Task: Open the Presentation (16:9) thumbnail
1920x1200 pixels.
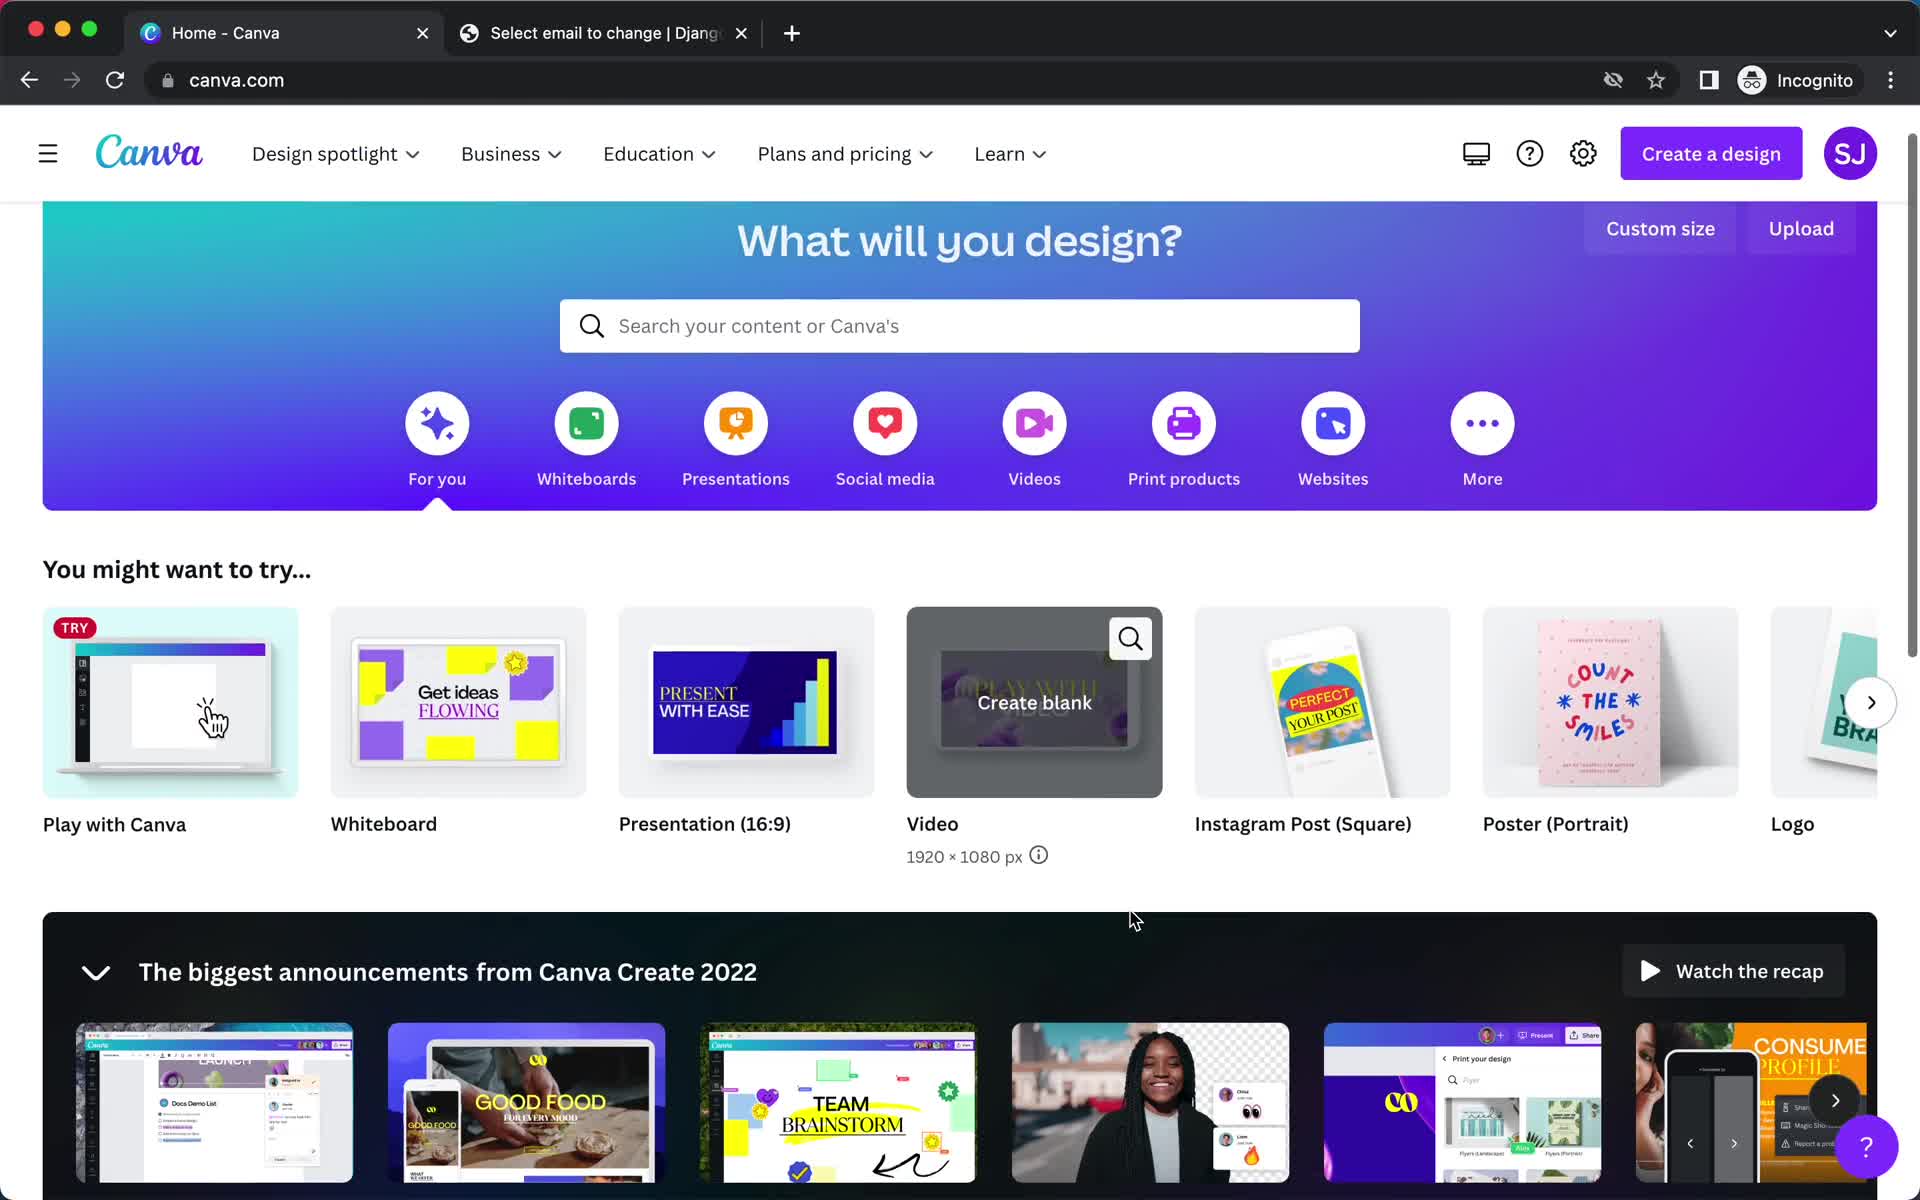Action: tap(746, 702)
